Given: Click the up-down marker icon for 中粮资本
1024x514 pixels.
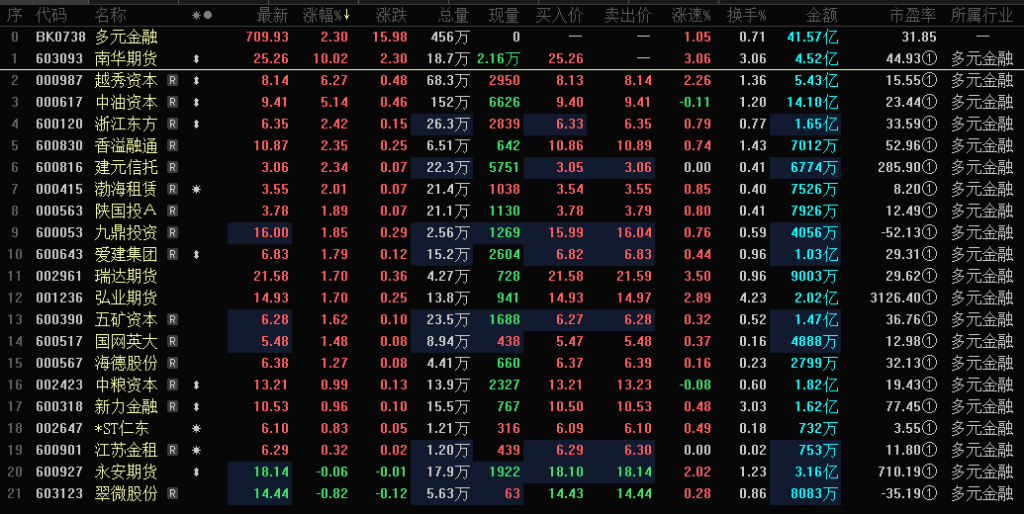Looking at the screenshot, I should pyautogui.click(x=197, y=385).
